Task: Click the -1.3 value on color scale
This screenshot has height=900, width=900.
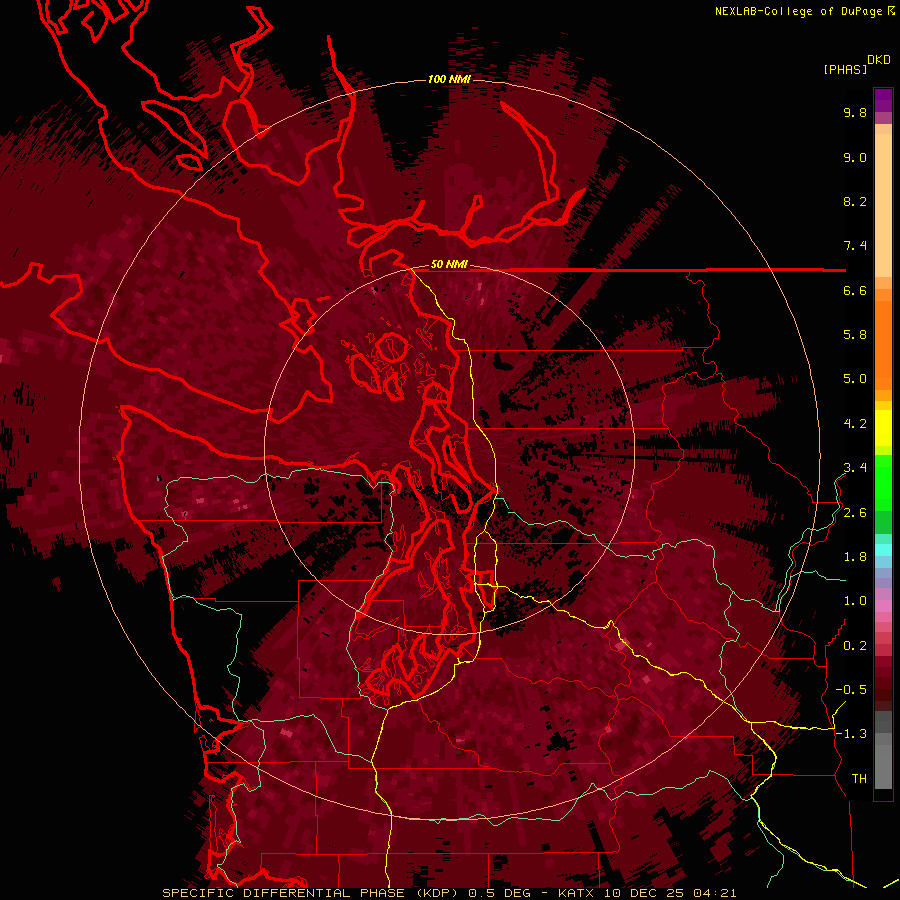Action: pos(851,735)
